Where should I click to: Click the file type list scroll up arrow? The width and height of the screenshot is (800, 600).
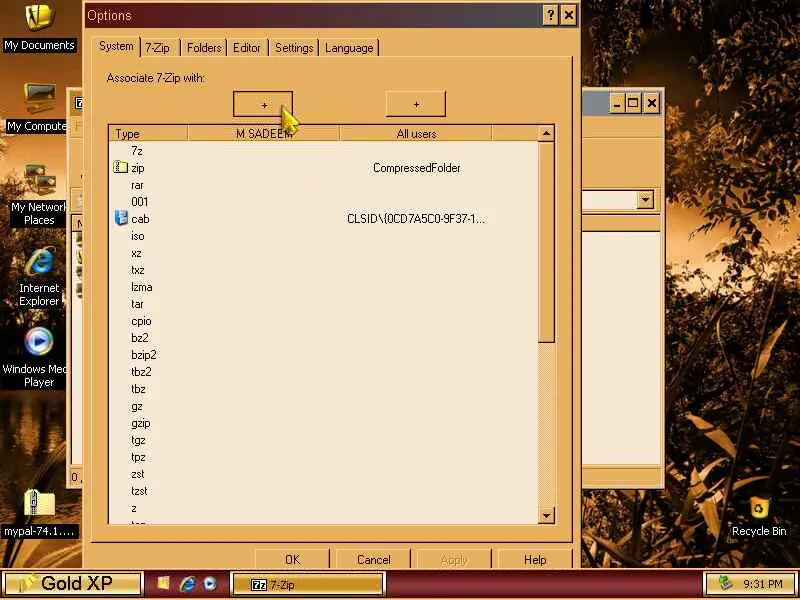pyautogui.click(x=546, y=134)
